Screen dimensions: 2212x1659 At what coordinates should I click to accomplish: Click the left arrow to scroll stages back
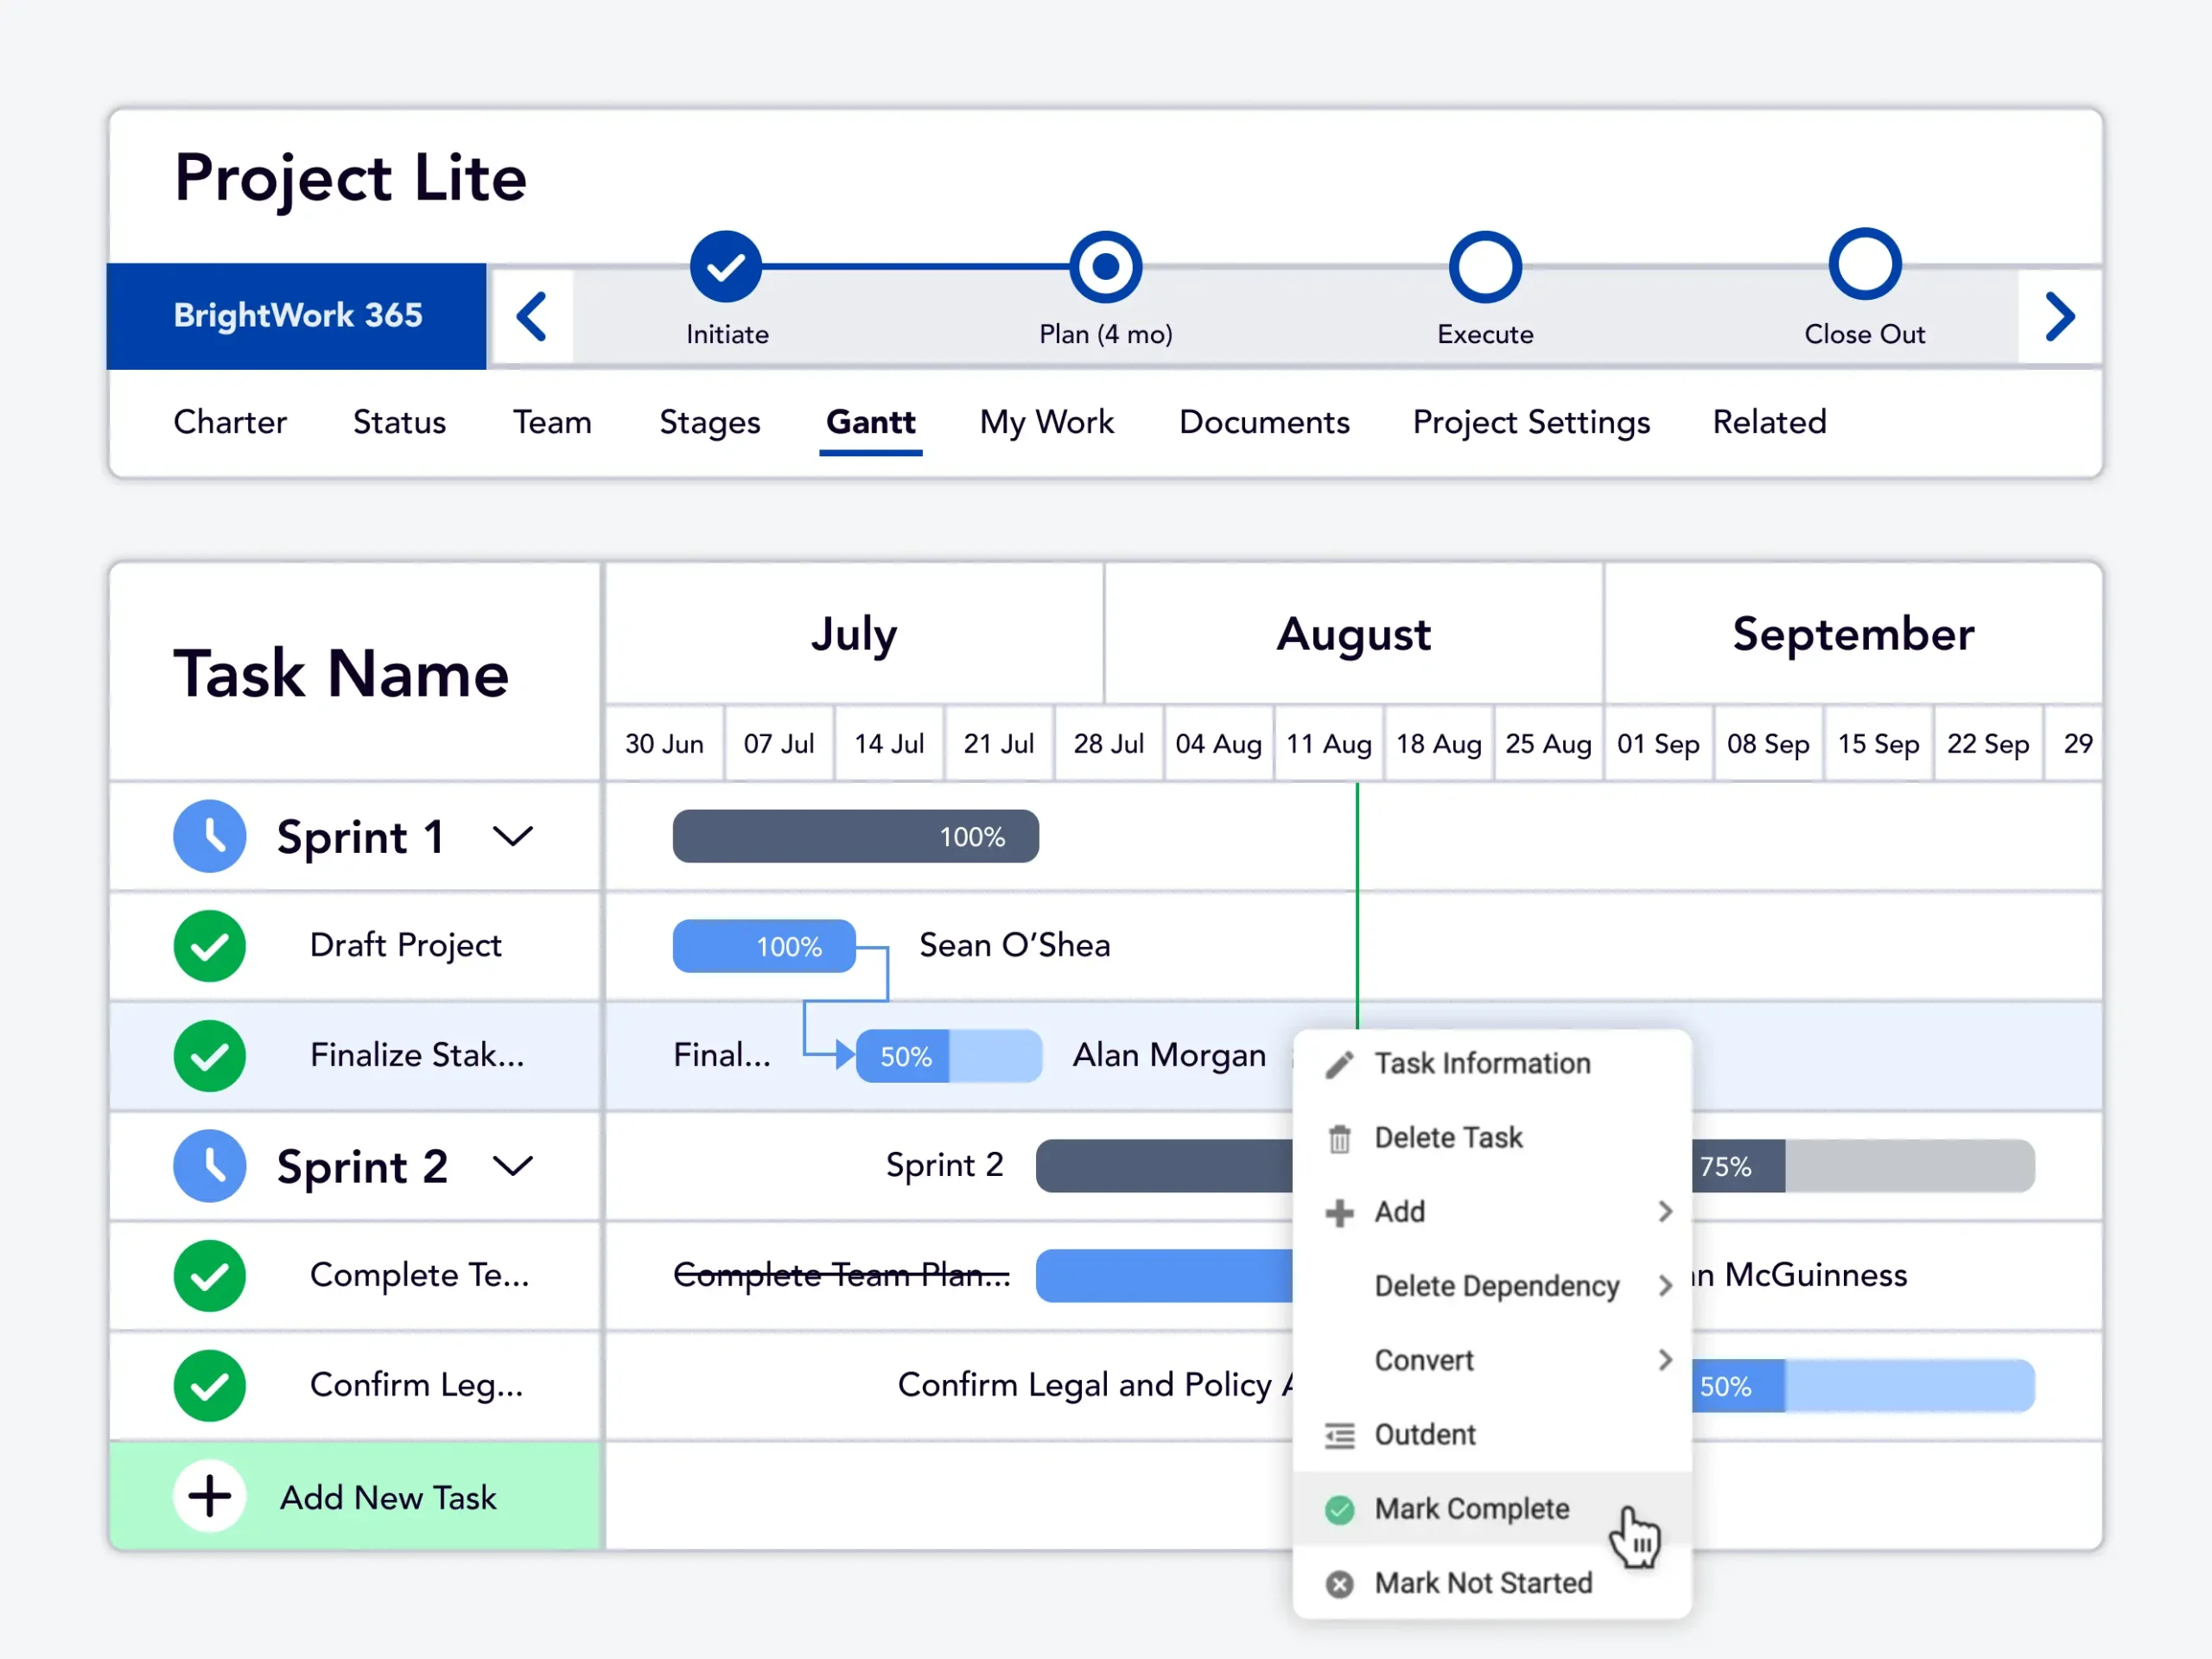click(532, 316)
